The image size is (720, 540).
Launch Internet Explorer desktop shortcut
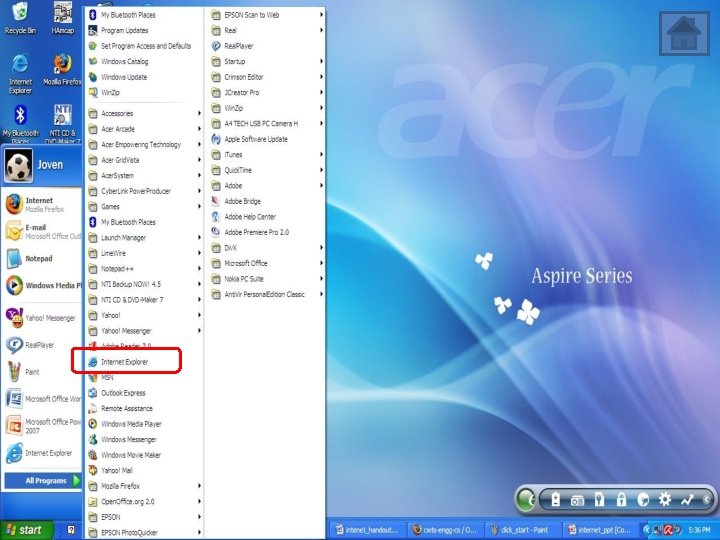(x=20, y=73)
